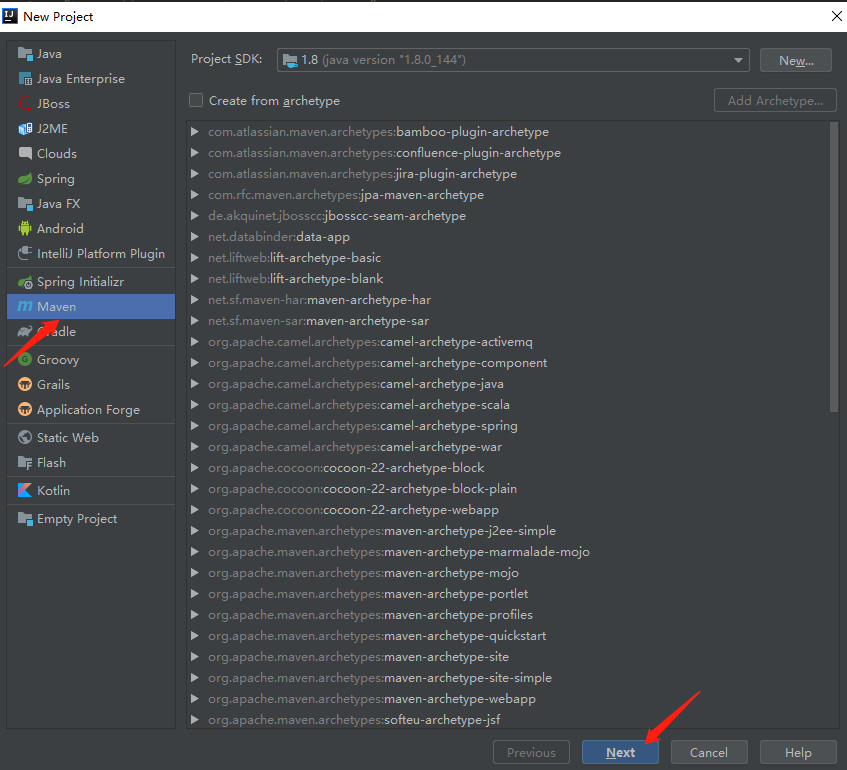
Task: Select camel-archetype-scala entry
Action: point(359,405)
